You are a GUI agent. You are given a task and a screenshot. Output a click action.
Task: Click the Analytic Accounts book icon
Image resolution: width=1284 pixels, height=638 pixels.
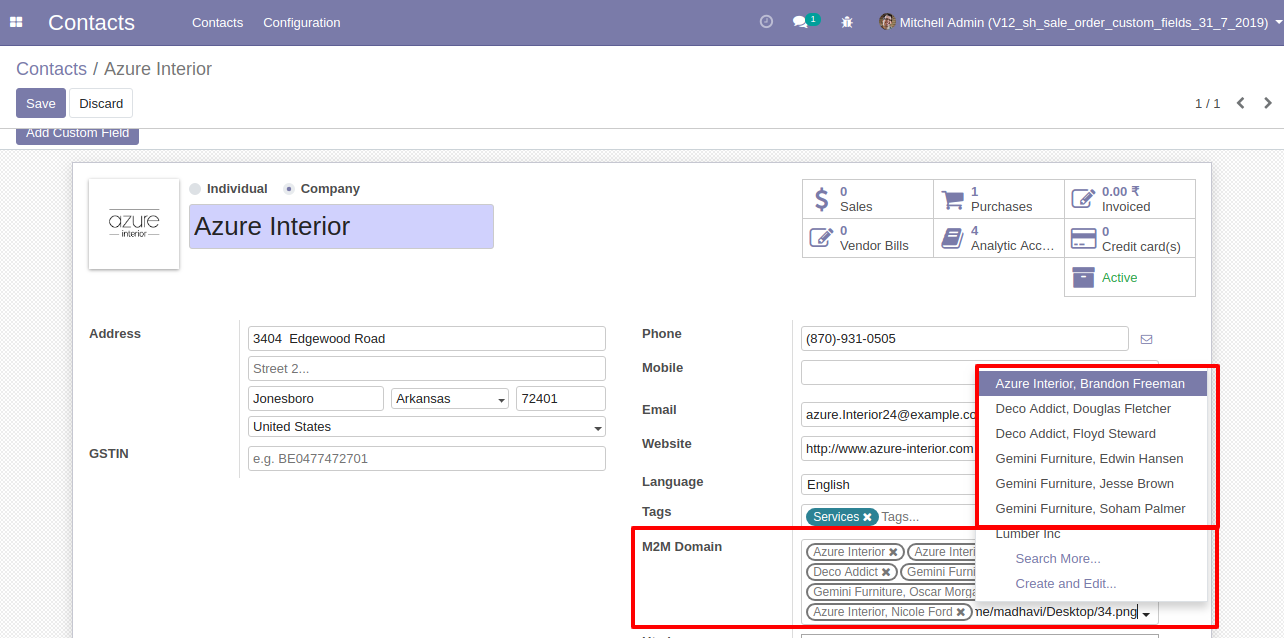952,238
